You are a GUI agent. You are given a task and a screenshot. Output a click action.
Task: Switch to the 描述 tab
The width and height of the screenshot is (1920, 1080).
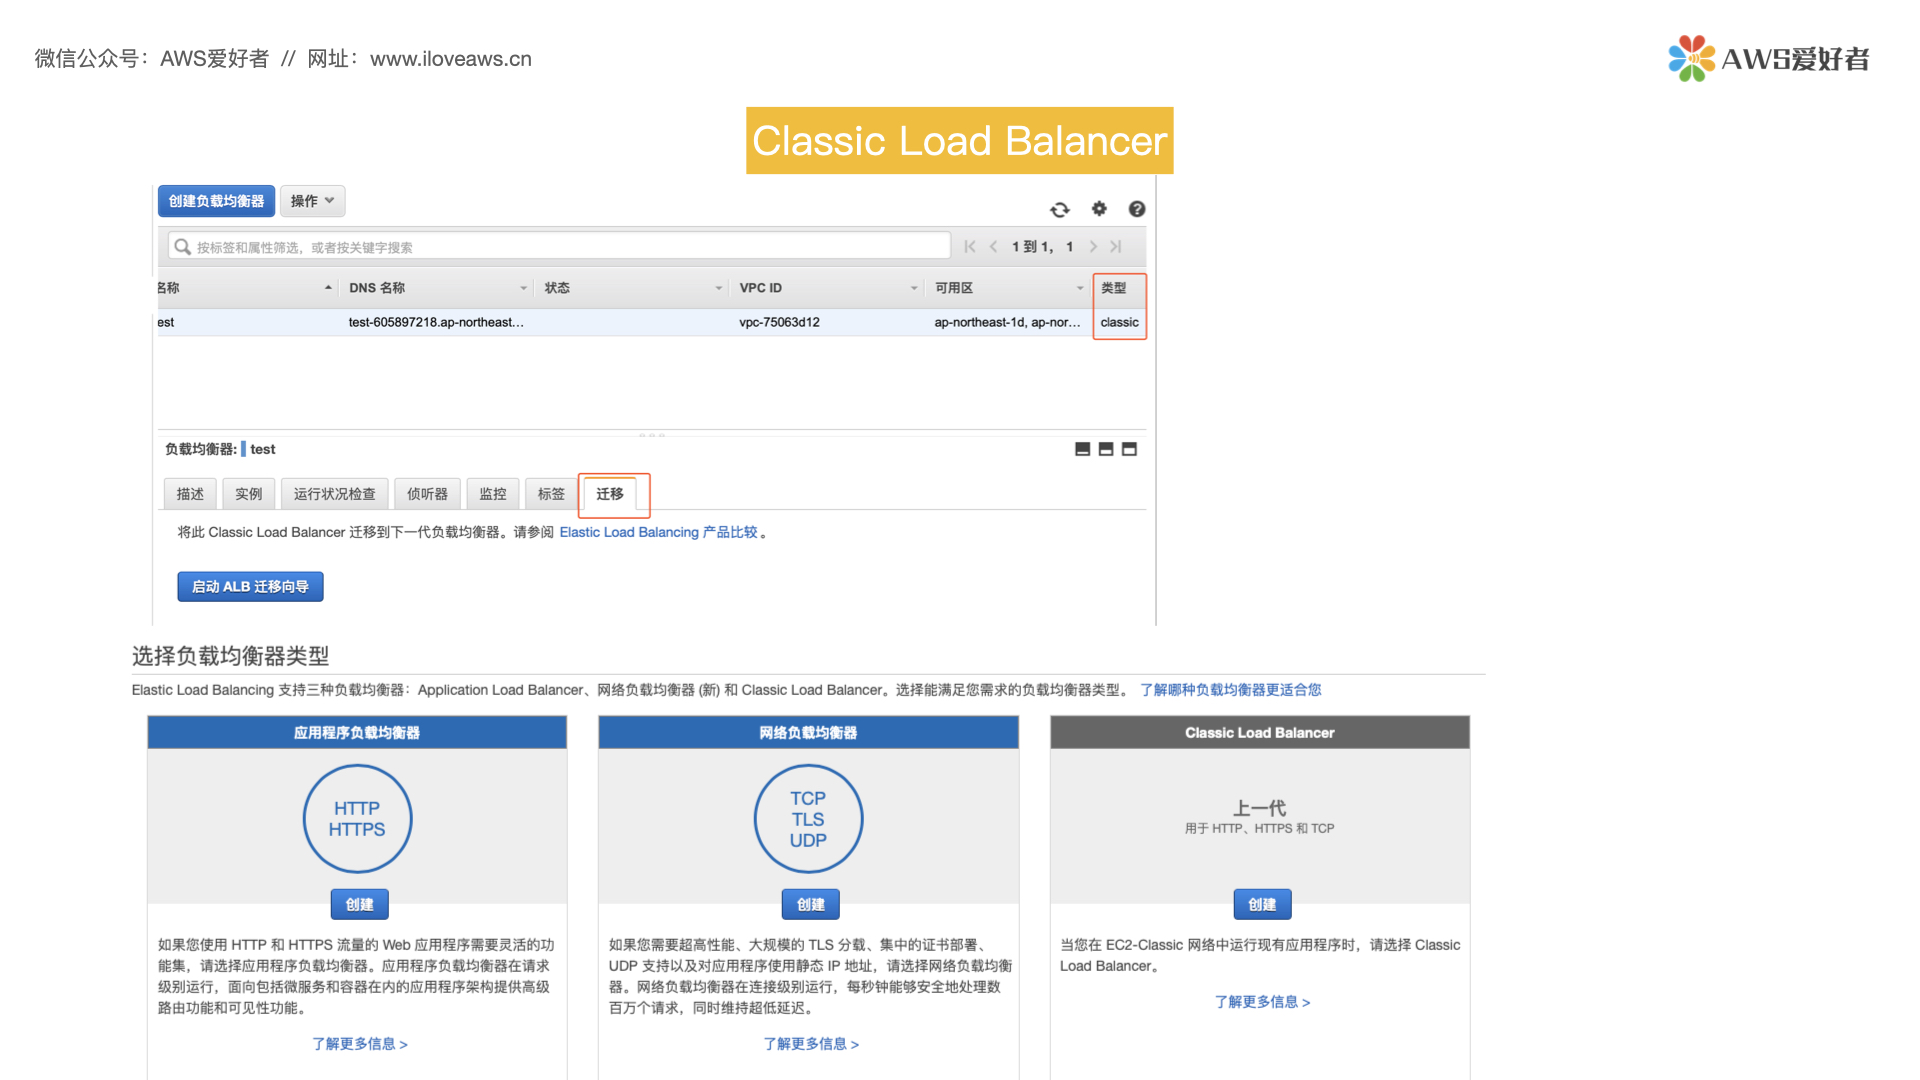click(x=190, y=494)
